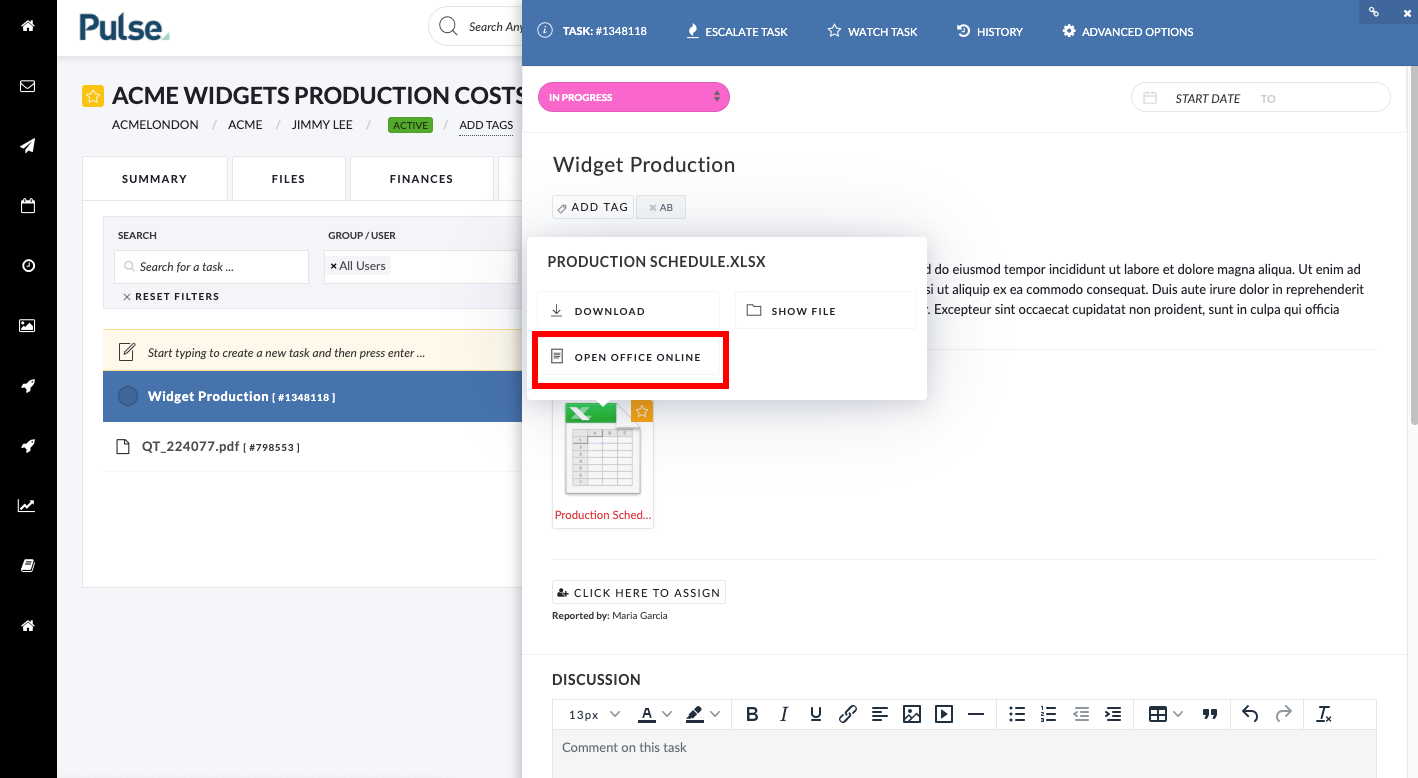This screenshot has height=778, width=1418.
Task: Insert a horizontal rule
Action: point(976,714)
